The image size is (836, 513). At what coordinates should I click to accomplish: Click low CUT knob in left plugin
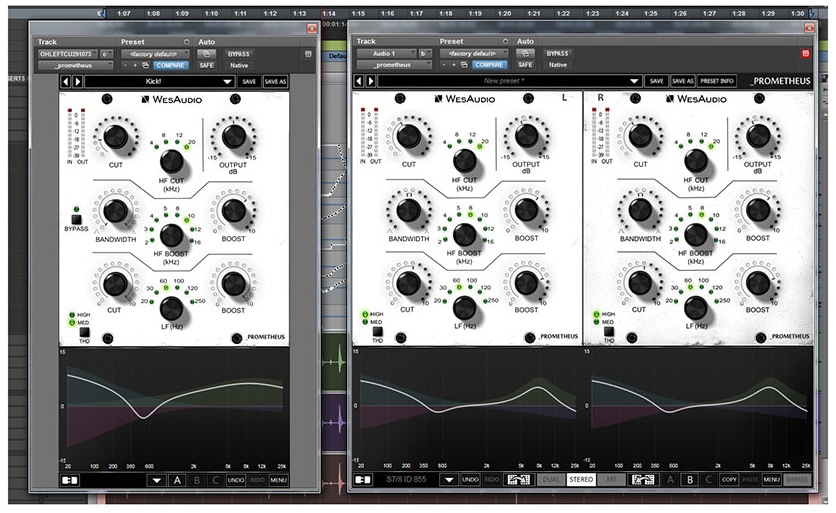[116, 284]
